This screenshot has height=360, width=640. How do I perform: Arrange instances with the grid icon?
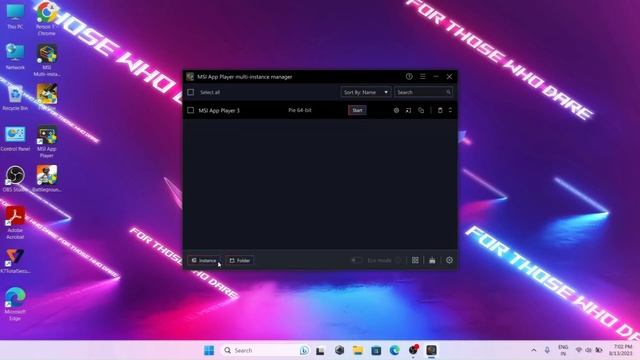click(x=415, y=260)
